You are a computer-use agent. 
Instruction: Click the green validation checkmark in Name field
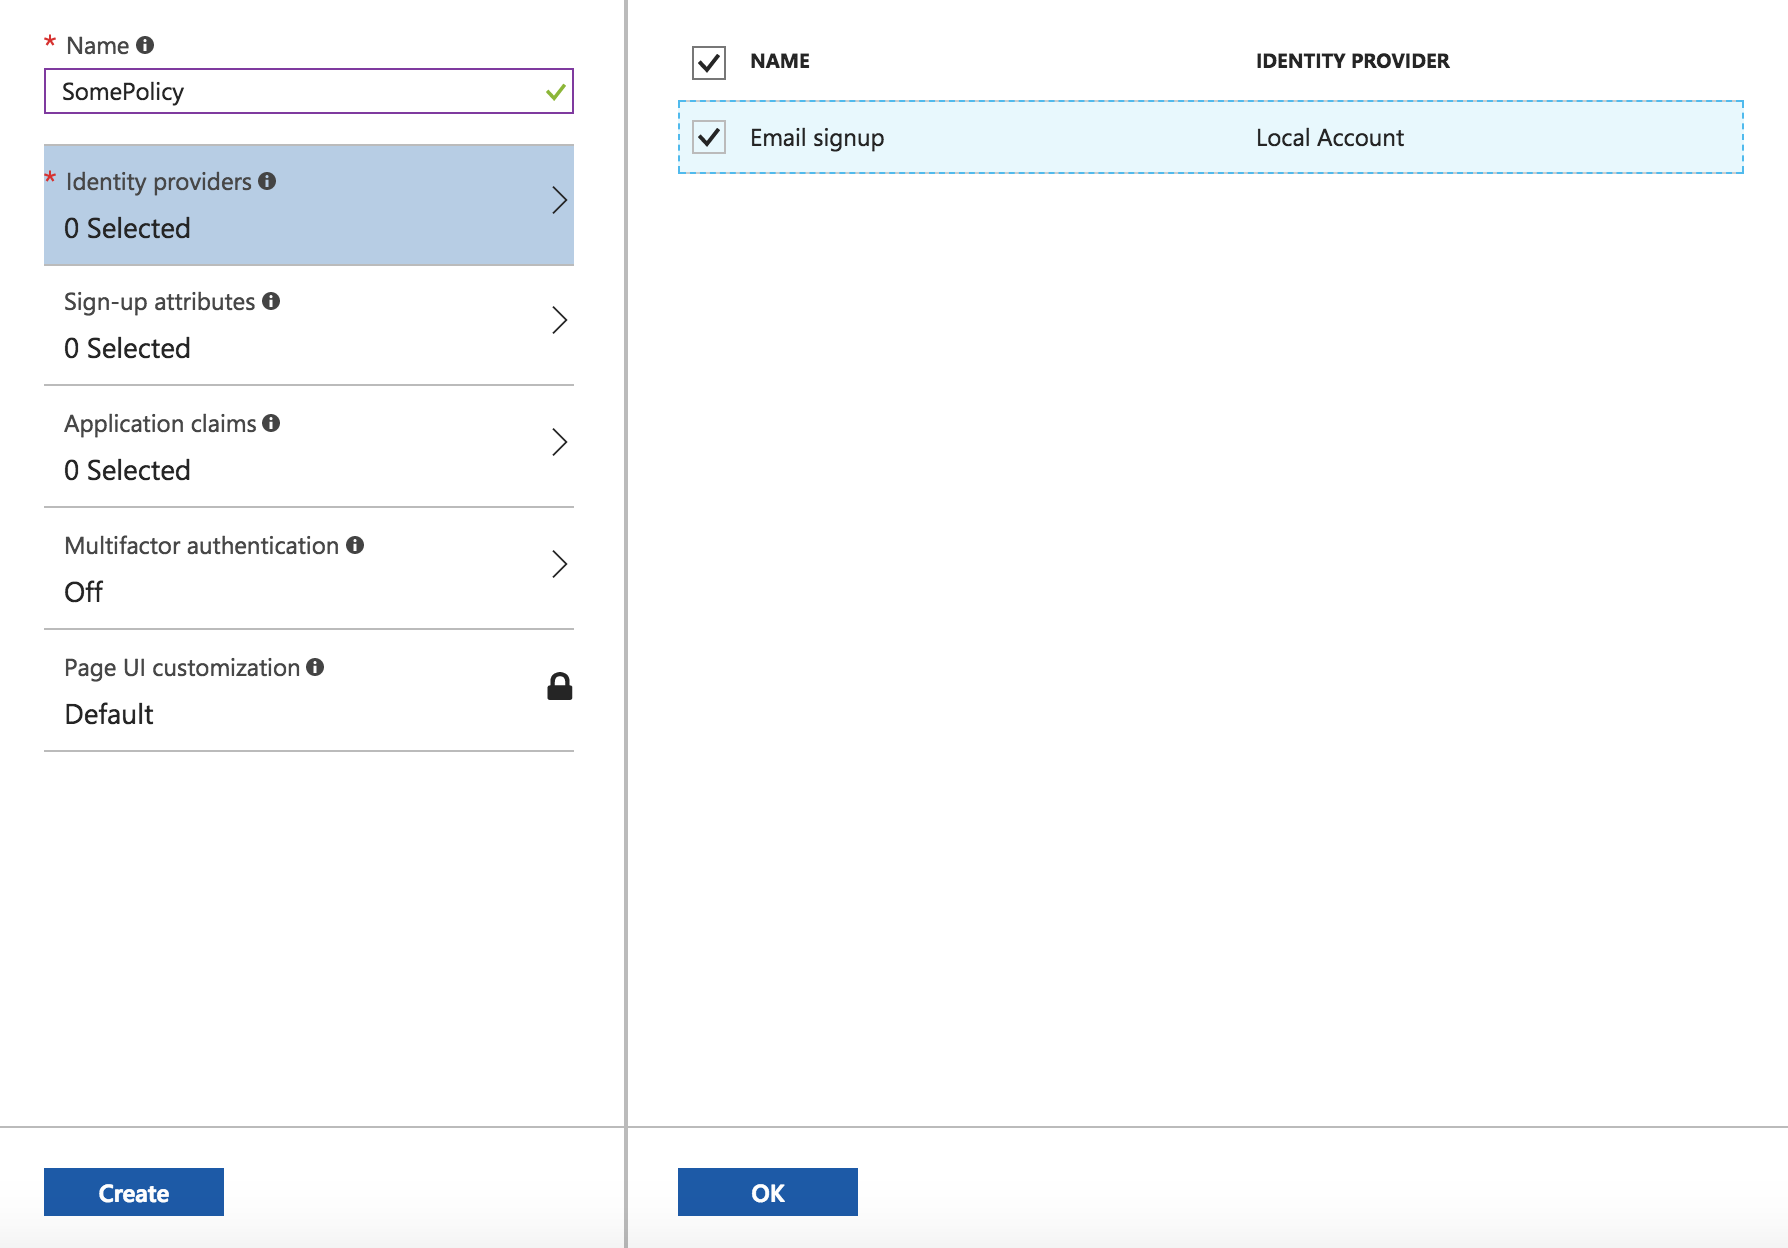[556, 92]
